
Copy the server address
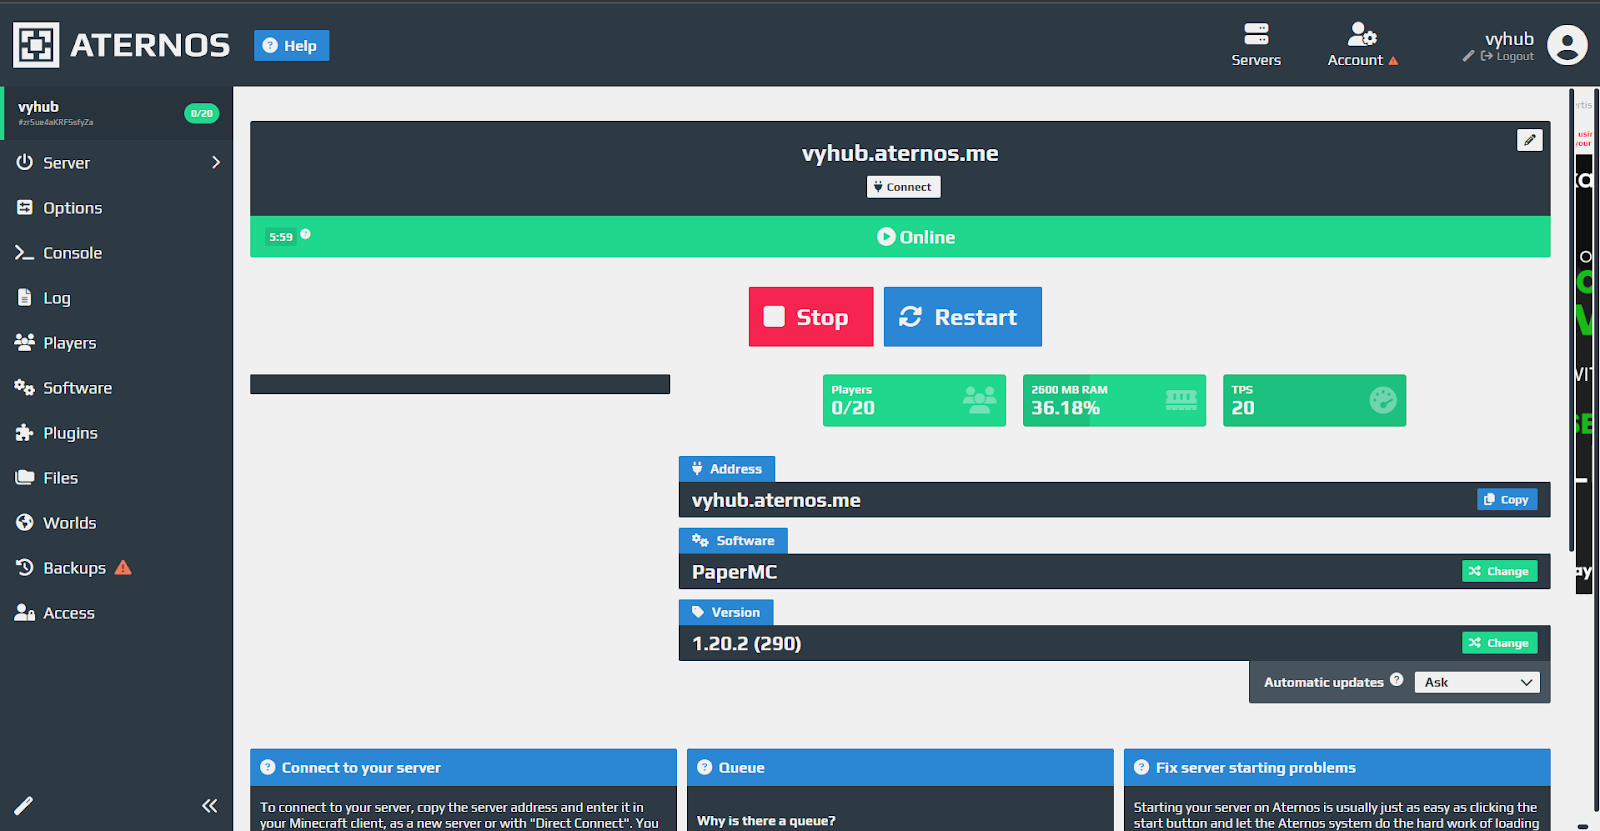[x=1507, y=499]
